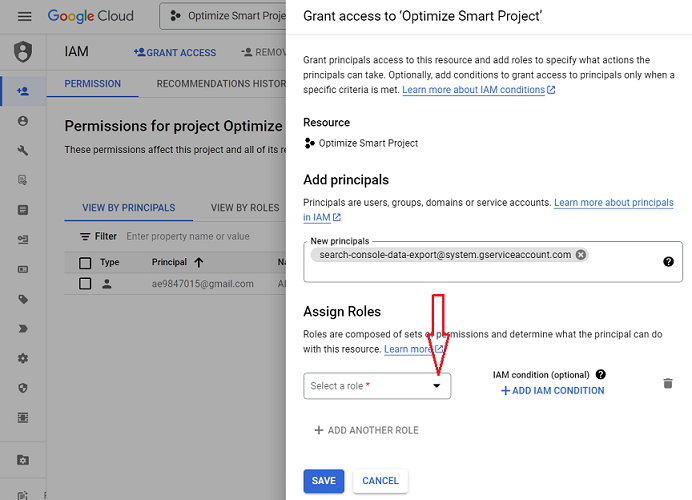Open the Settings gear sidebar icon
Screen dimensions: 692x500
23,358
